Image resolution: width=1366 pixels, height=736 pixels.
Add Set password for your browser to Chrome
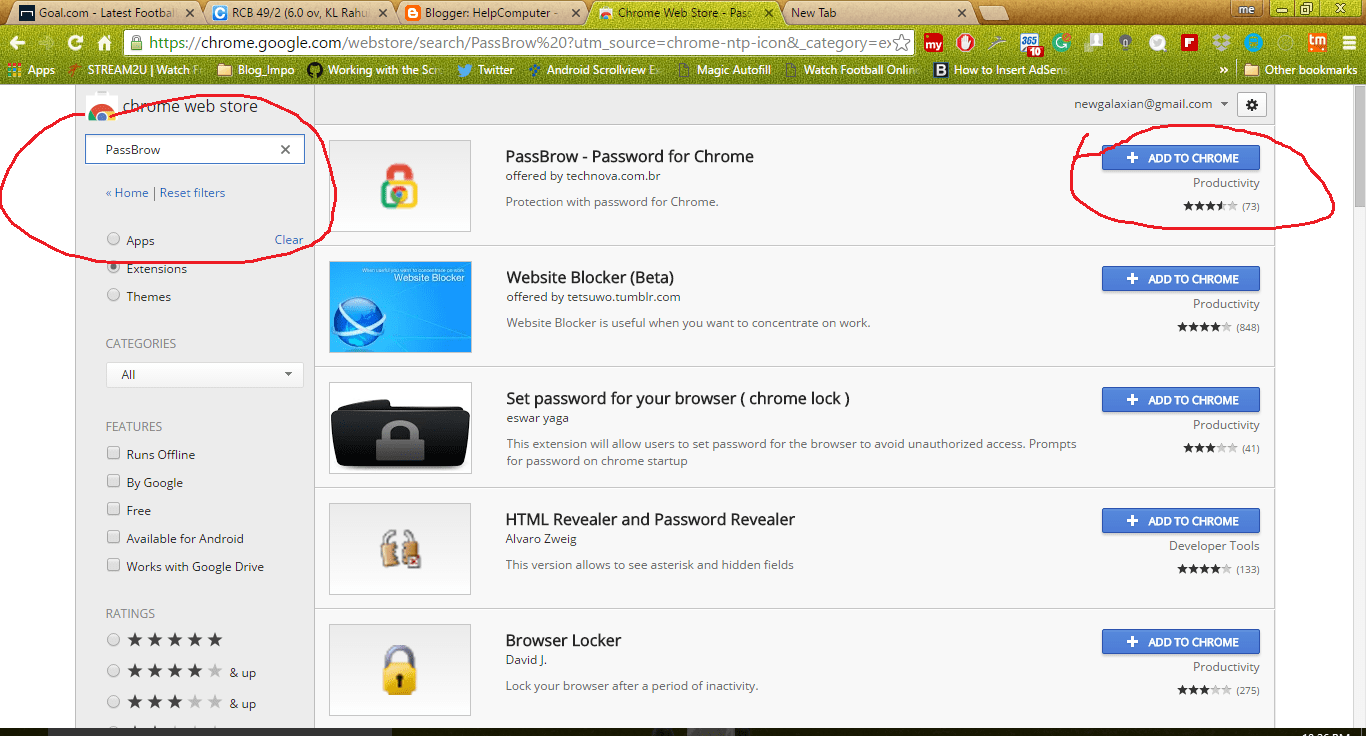(1181, 400)
